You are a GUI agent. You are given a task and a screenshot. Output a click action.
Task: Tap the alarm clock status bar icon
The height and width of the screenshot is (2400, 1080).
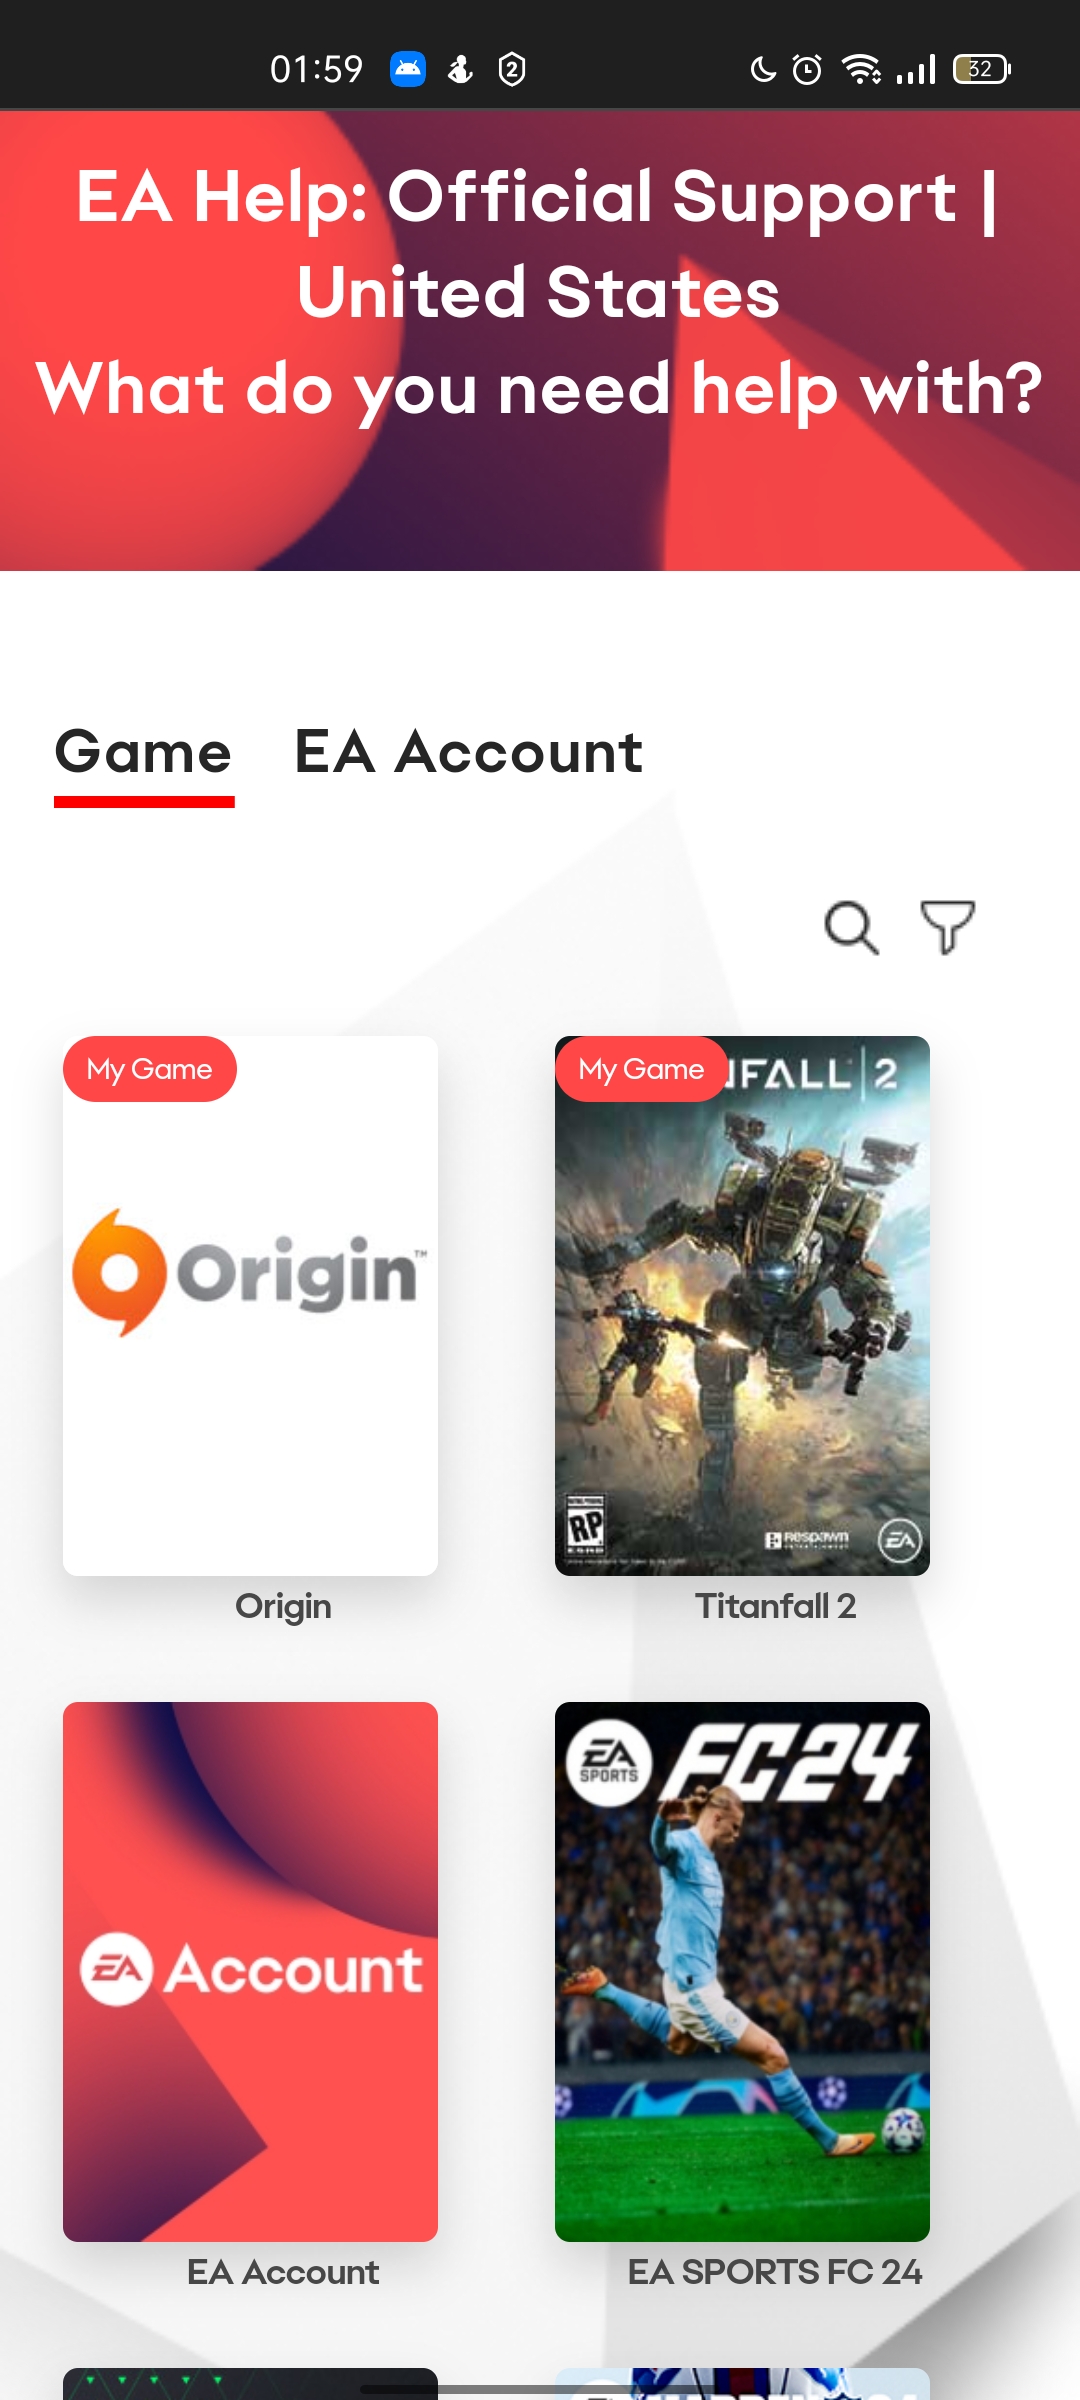pyautogui.click(x=807, y=69)
